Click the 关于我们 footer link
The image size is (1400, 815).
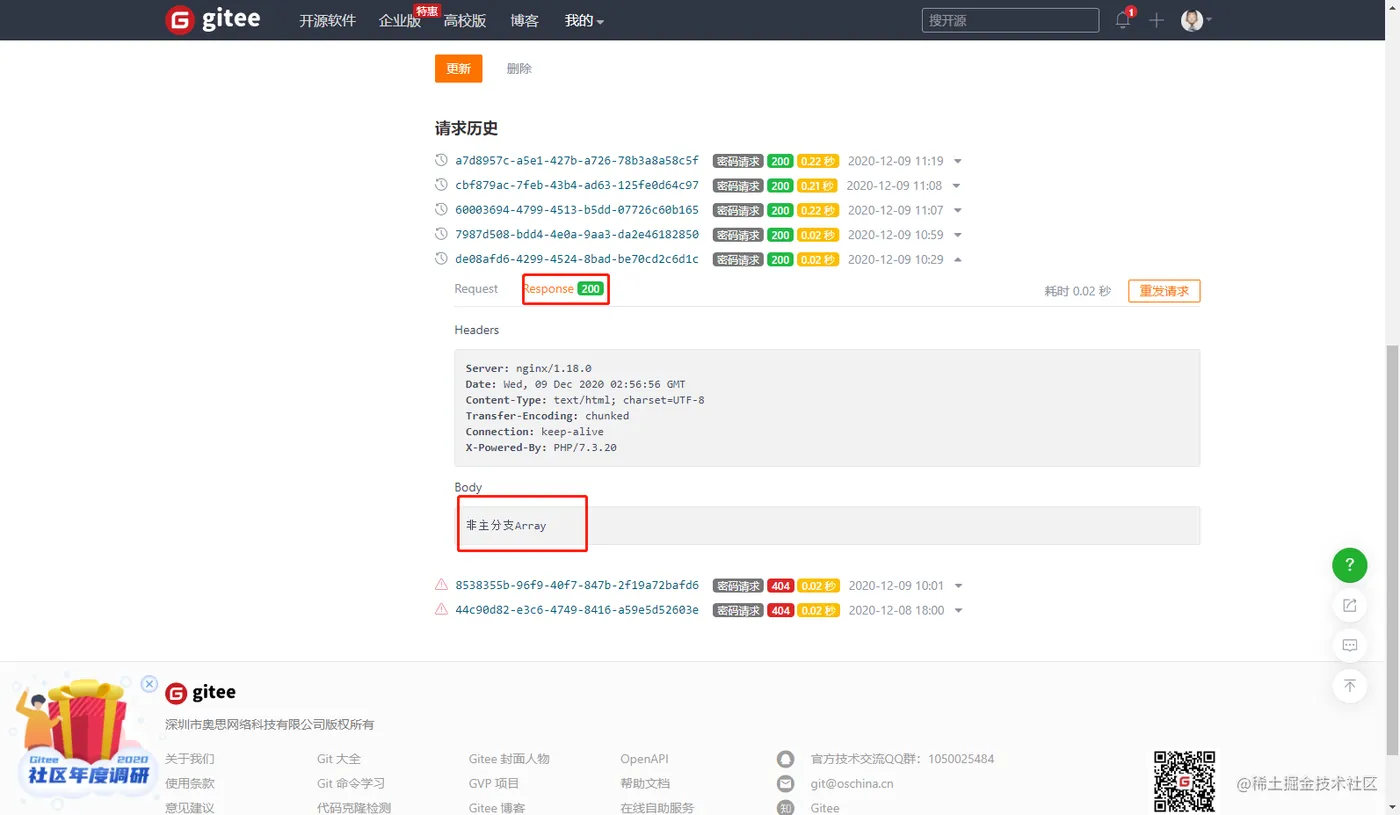click(190, 759)
